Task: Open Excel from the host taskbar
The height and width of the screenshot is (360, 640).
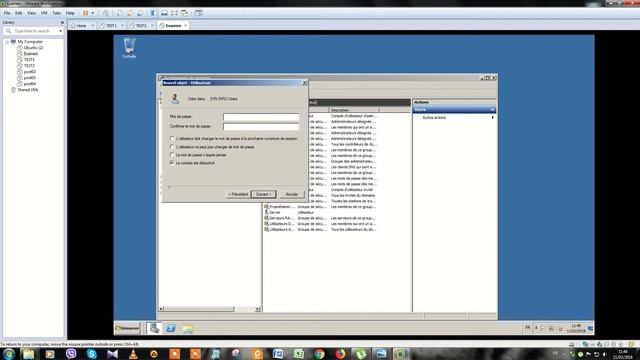Action: pyautogui.click(x=299, y=354)
